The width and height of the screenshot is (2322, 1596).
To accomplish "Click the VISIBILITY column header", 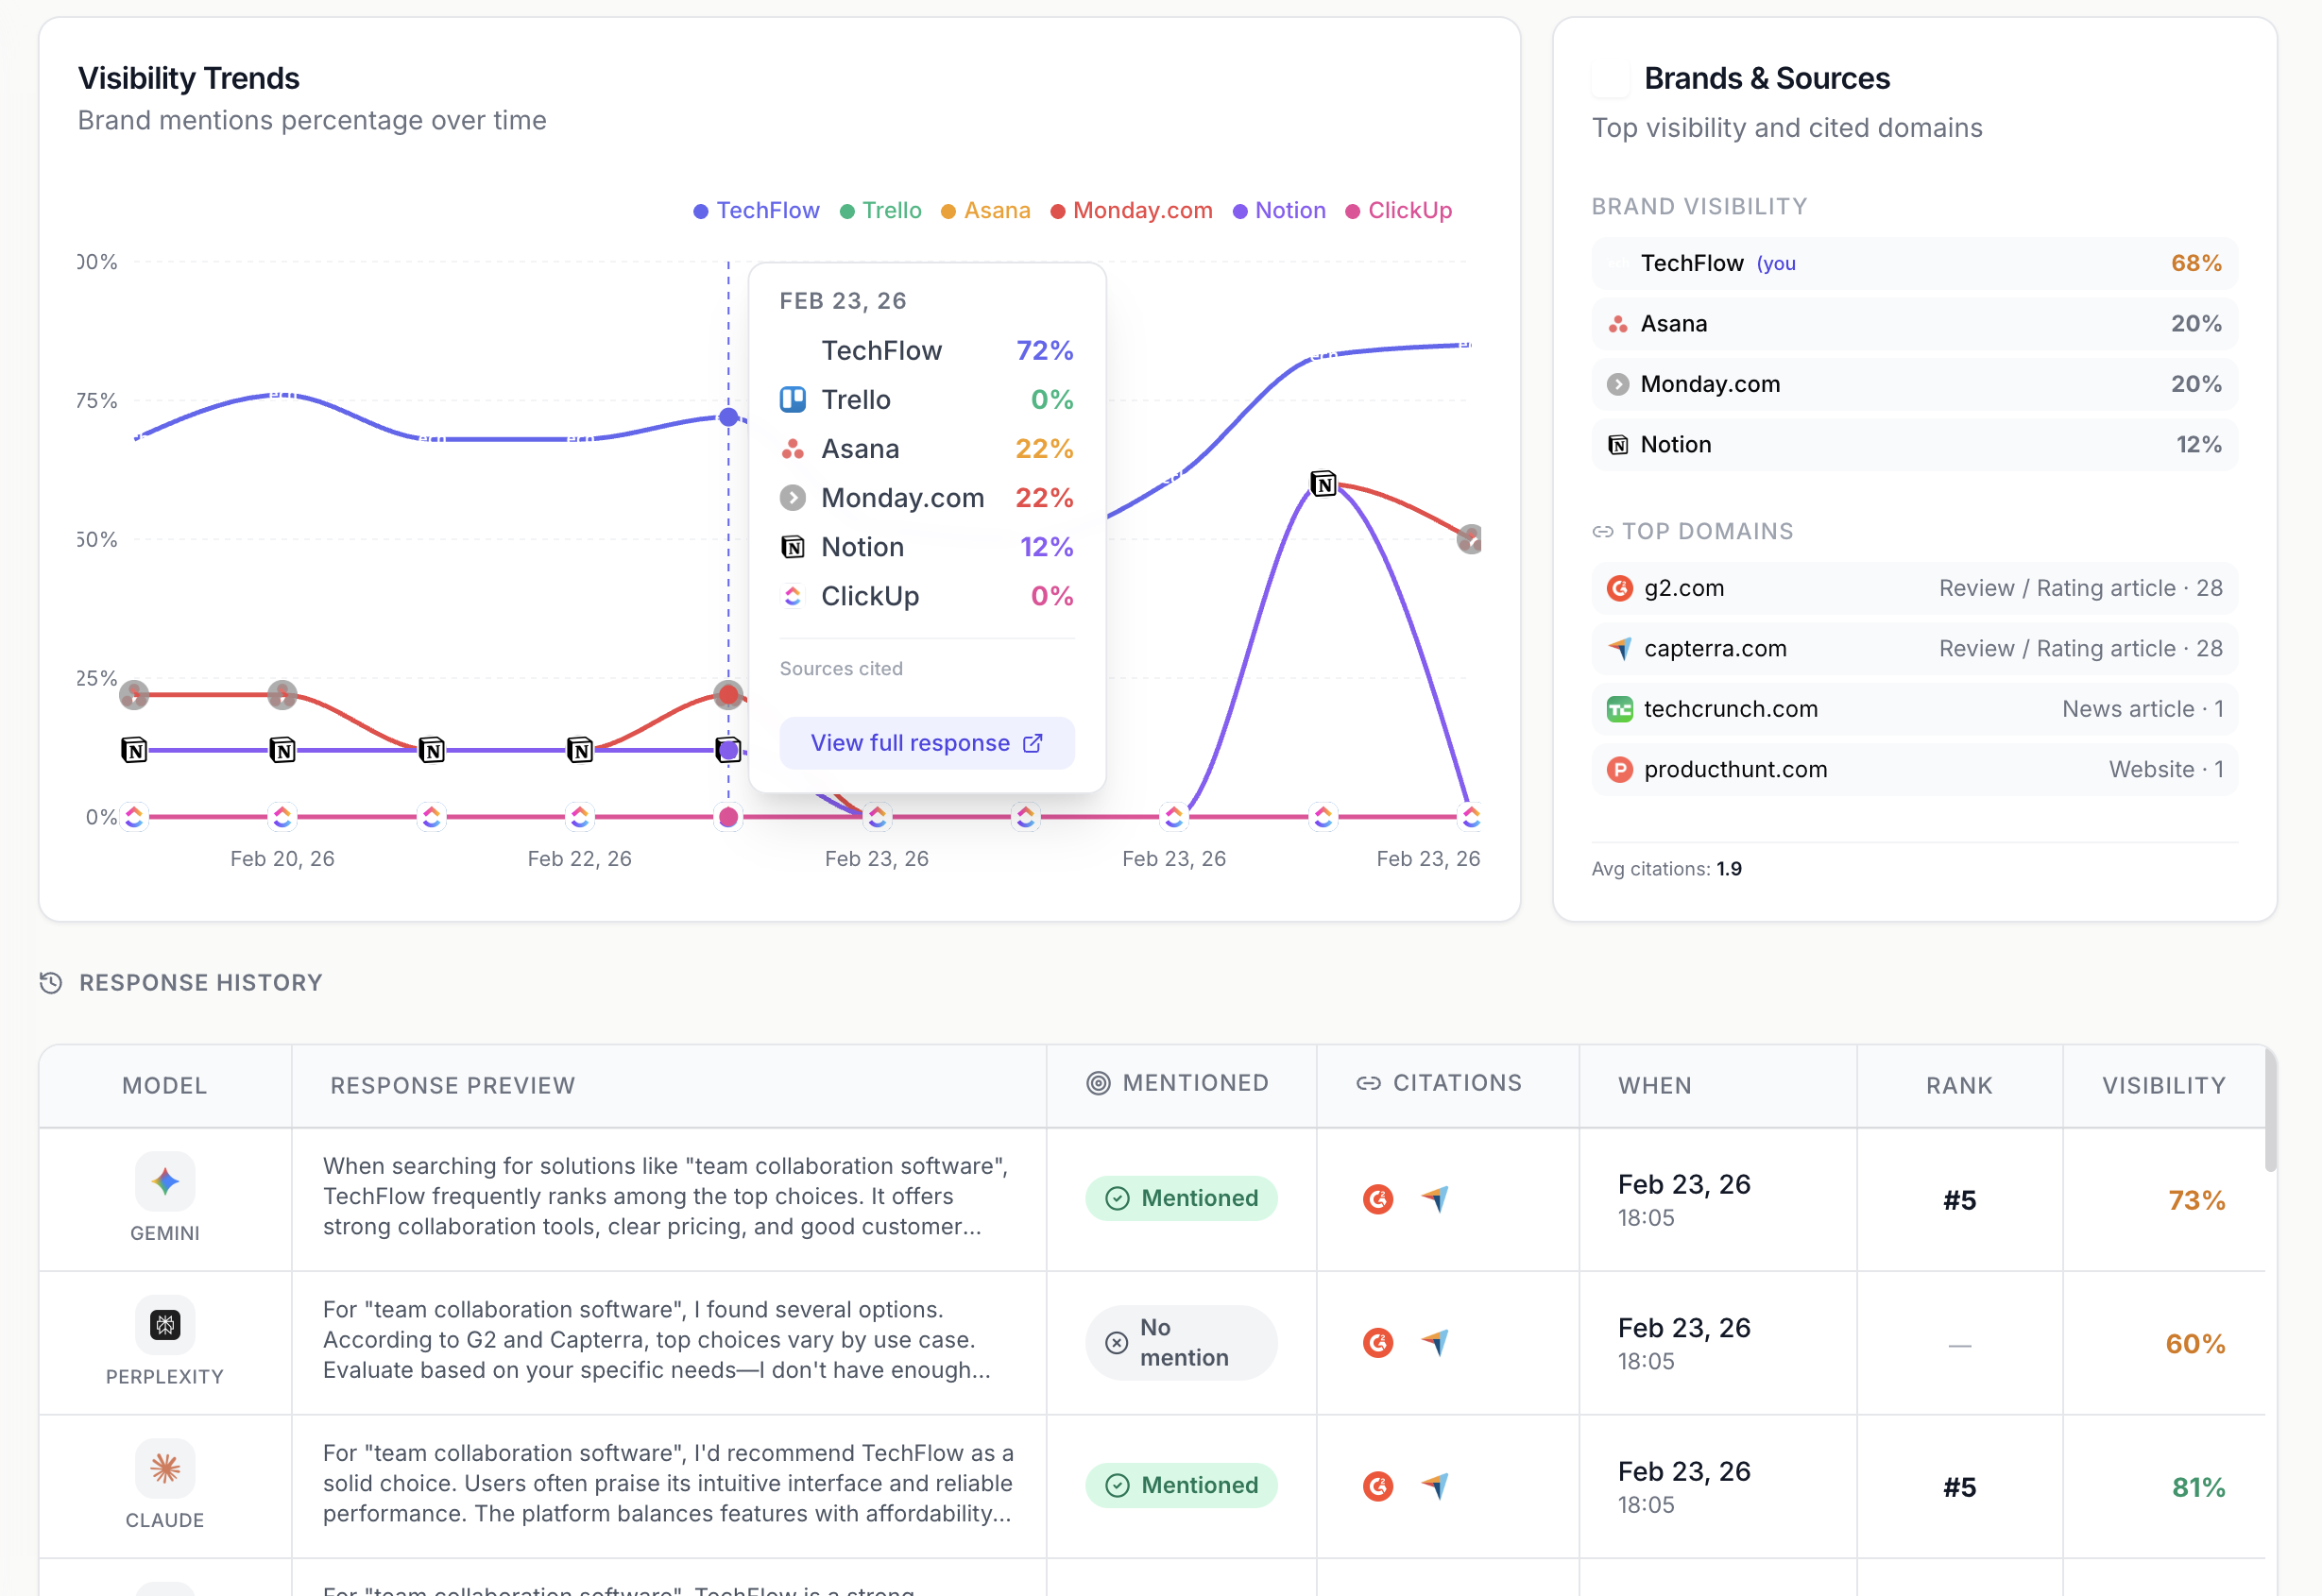I will click(x=2163, y=1084).
